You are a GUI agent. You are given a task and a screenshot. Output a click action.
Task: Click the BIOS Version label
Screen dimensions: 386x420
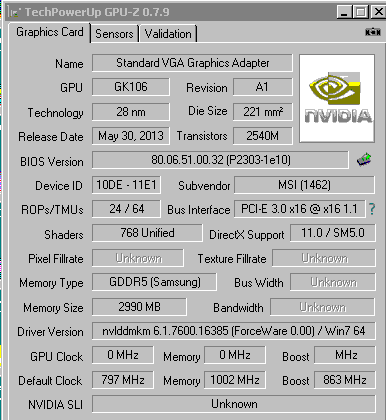tap(52, 162)
